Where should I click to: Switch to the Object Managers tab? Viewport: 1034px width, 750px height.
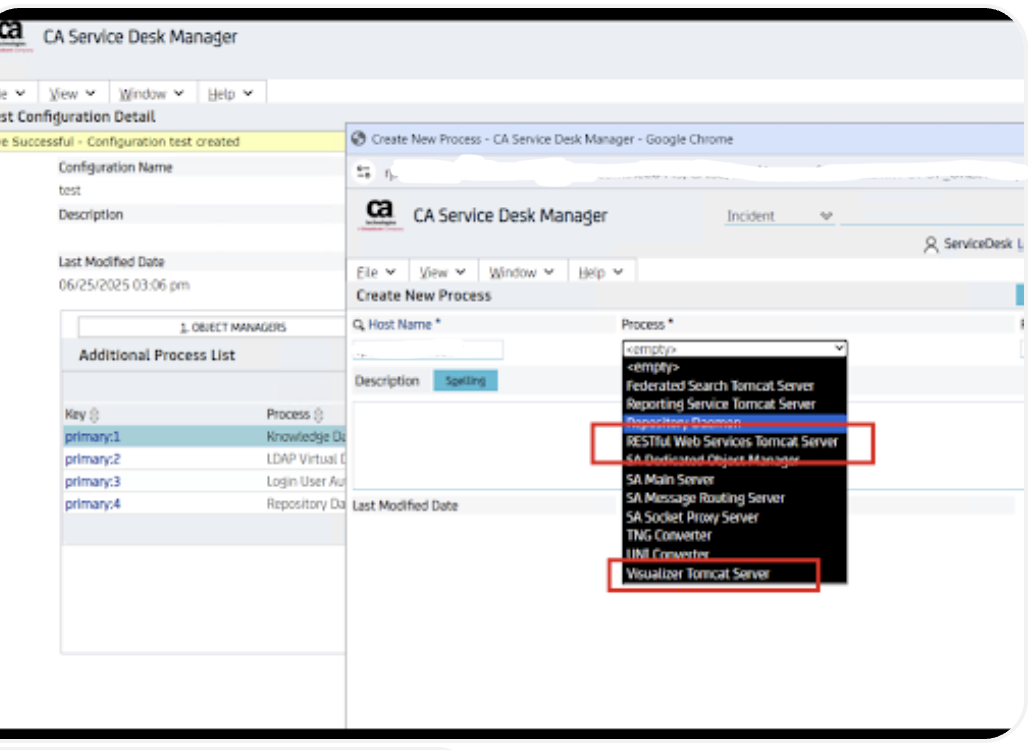(232, 327)
